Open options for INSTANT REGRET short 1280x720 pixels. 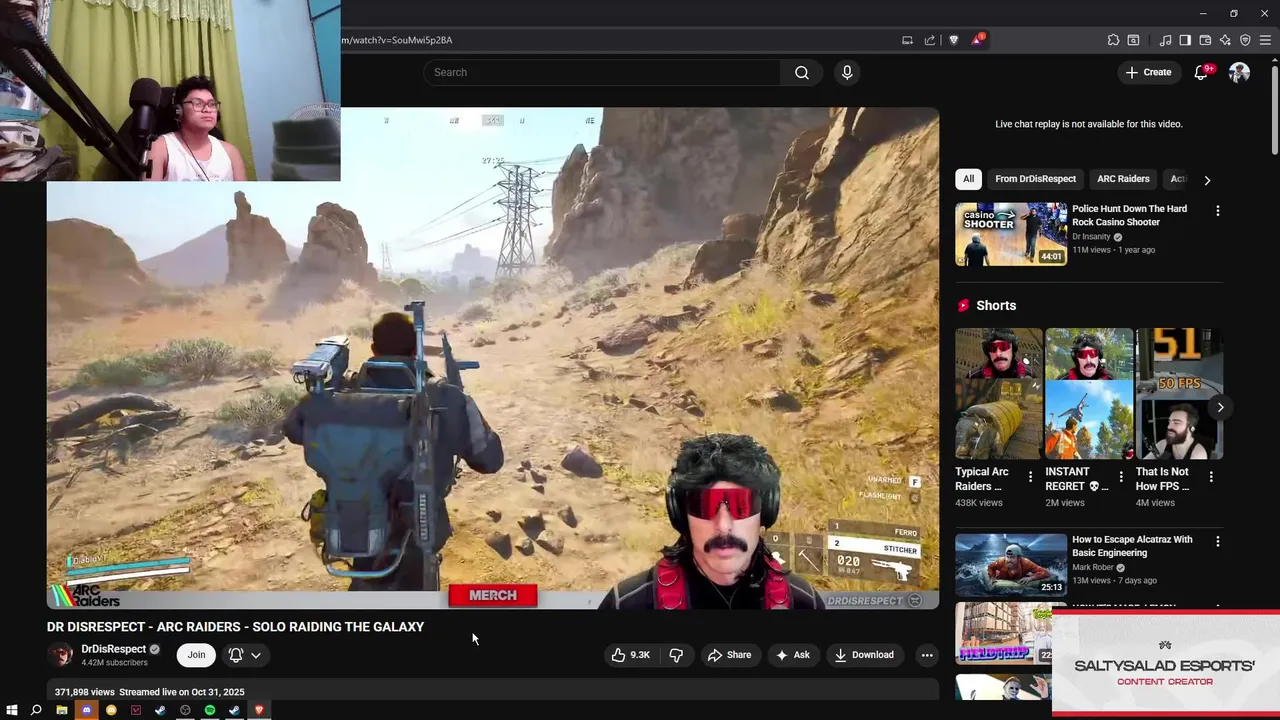(1120, 477)
